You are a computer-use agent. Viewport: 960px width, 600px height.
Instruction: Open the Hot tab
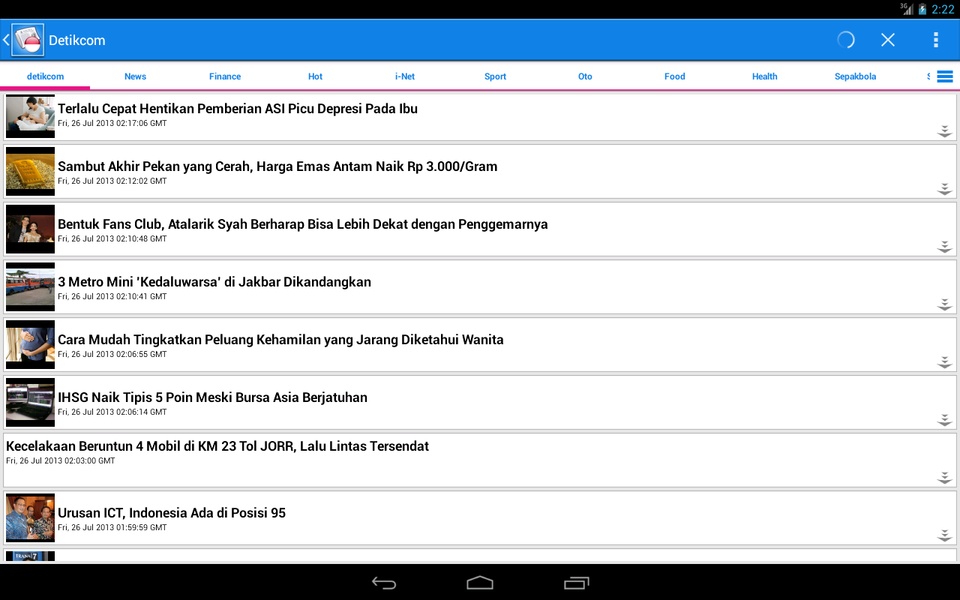315,77
